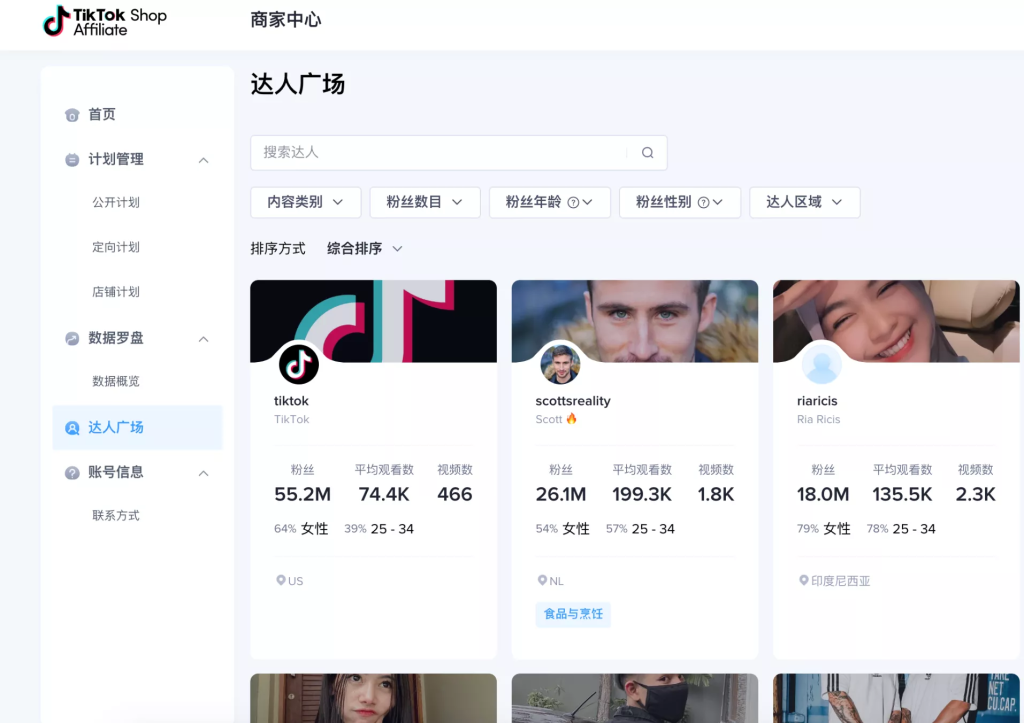1024x723 pixels.
Task: Open 定向计划 in the sidebar
Action: tap(116, 248)
